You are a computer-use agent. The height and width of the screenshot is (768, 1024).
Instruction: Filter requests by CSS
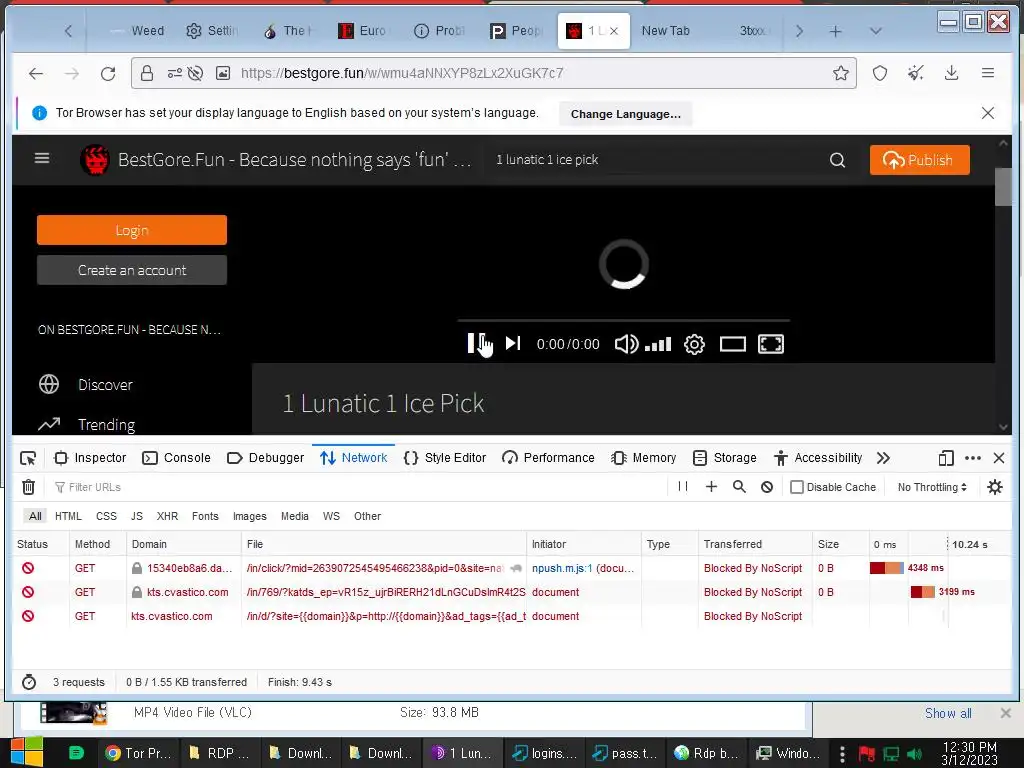pyautogui.click(x=106, y=516)
